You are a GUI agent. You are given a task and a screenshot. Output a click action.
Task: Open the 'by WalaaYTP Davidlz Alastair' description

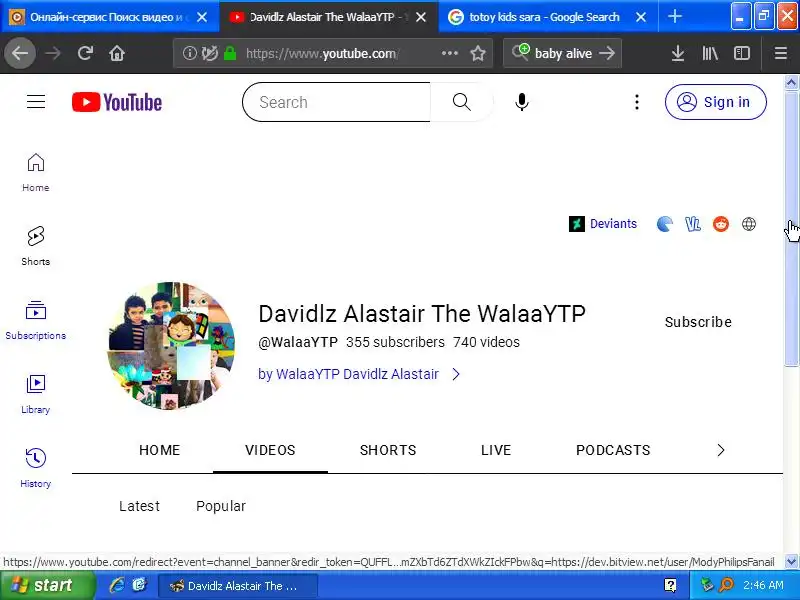348,374
